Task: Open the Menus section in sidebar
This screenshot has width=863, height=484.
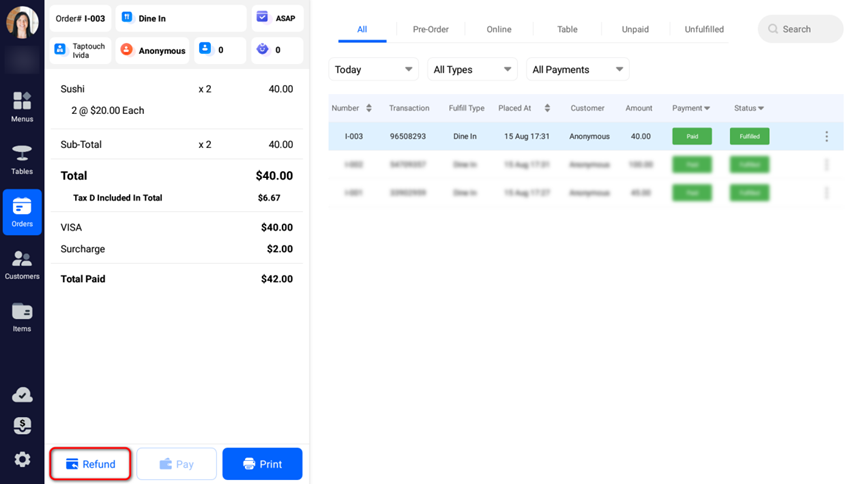Action: pos(22,106)
